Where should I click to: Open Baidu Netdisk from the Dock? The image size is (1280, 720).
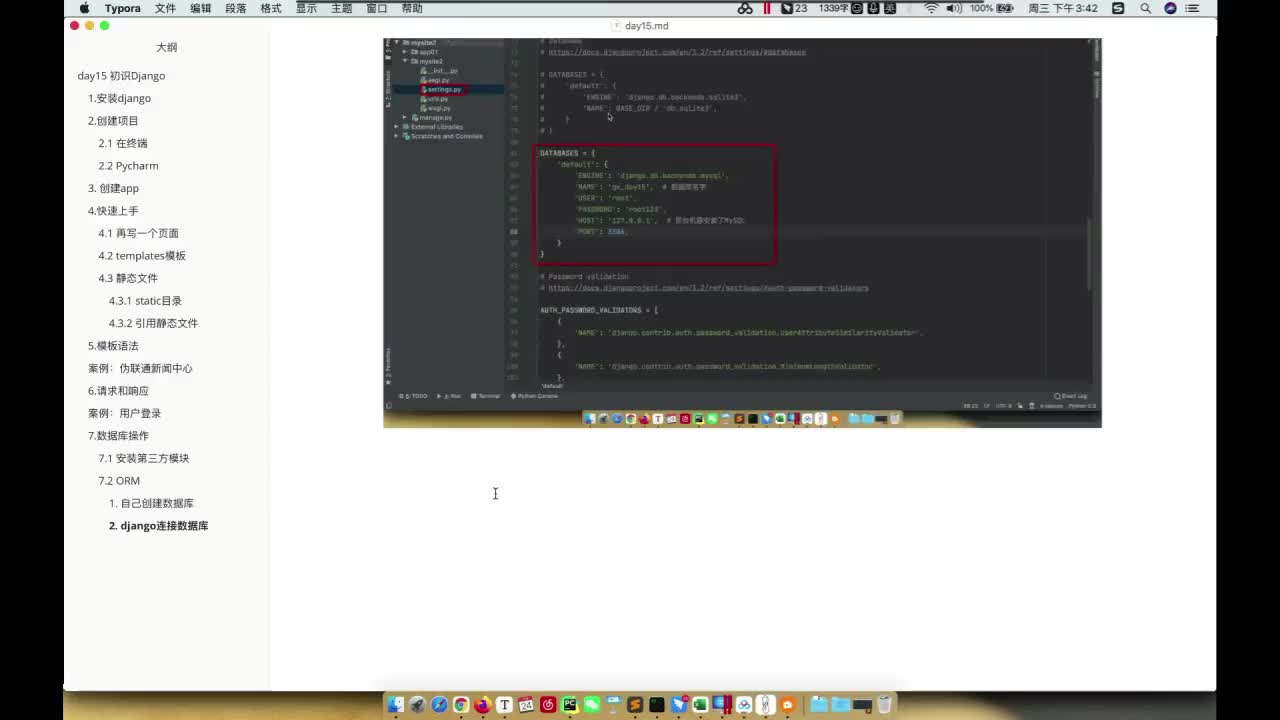(744, 705)
